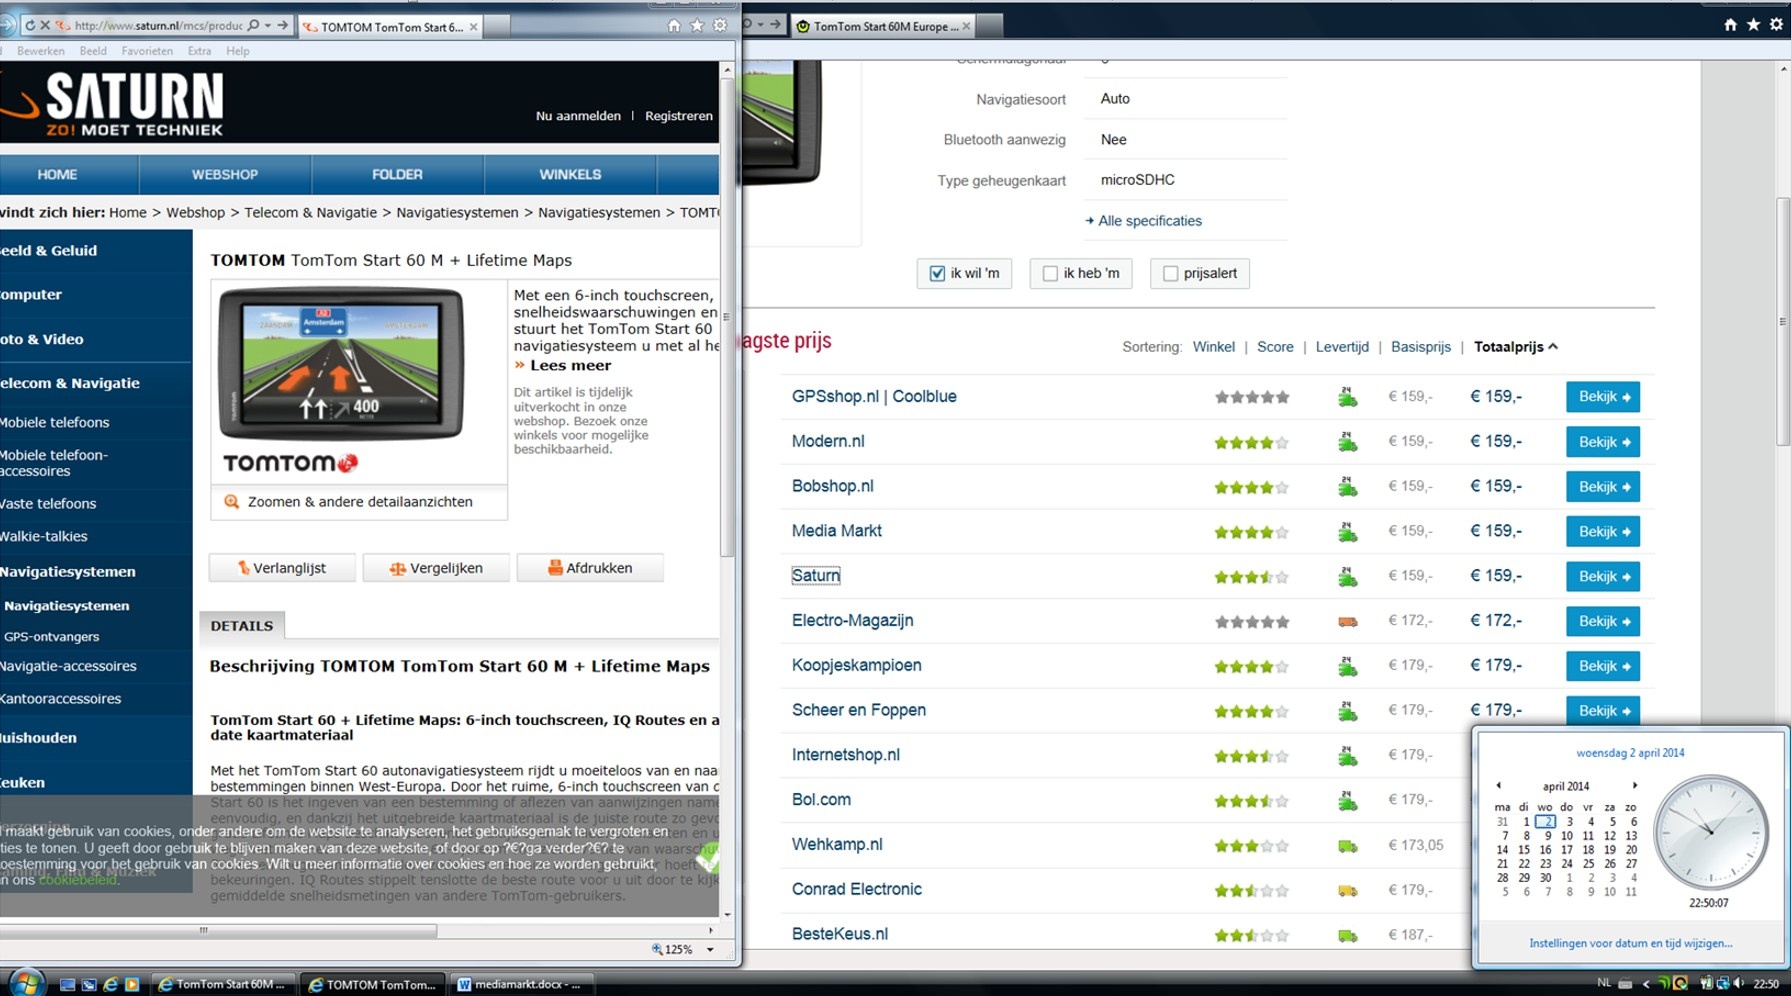Open the Favorieten menu
This screenshot has width=1791, height=996.
pyautogui.click(x=147, y=51)
